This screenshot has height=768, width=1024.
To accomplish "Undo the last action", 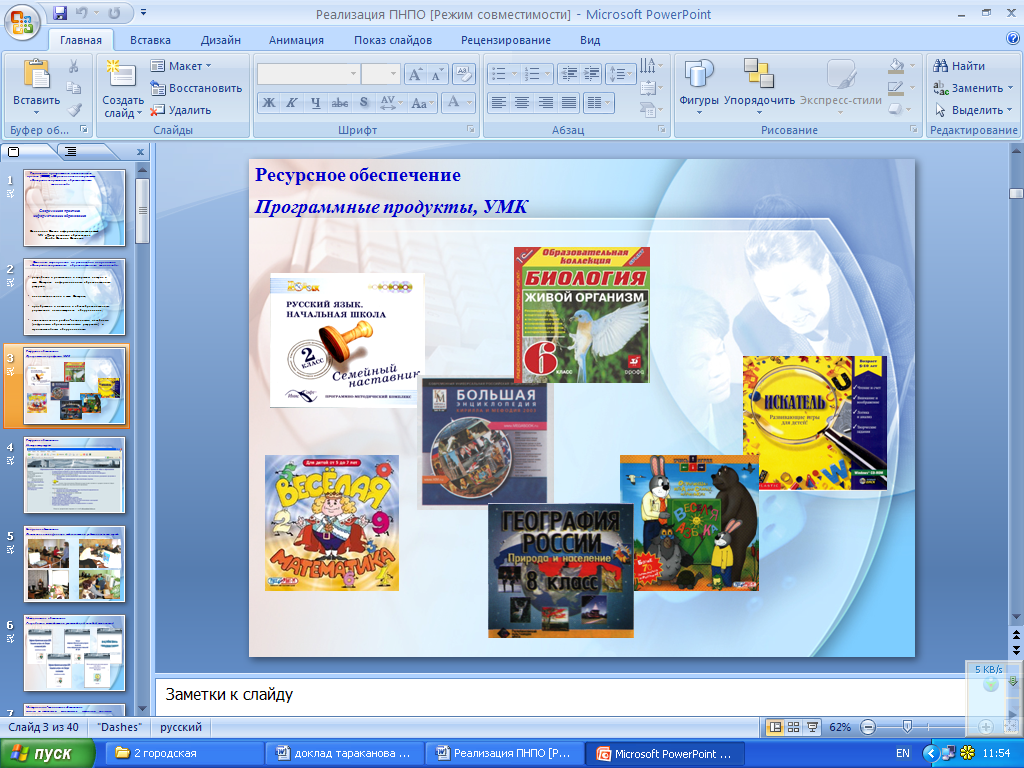I will pos(82,13).
